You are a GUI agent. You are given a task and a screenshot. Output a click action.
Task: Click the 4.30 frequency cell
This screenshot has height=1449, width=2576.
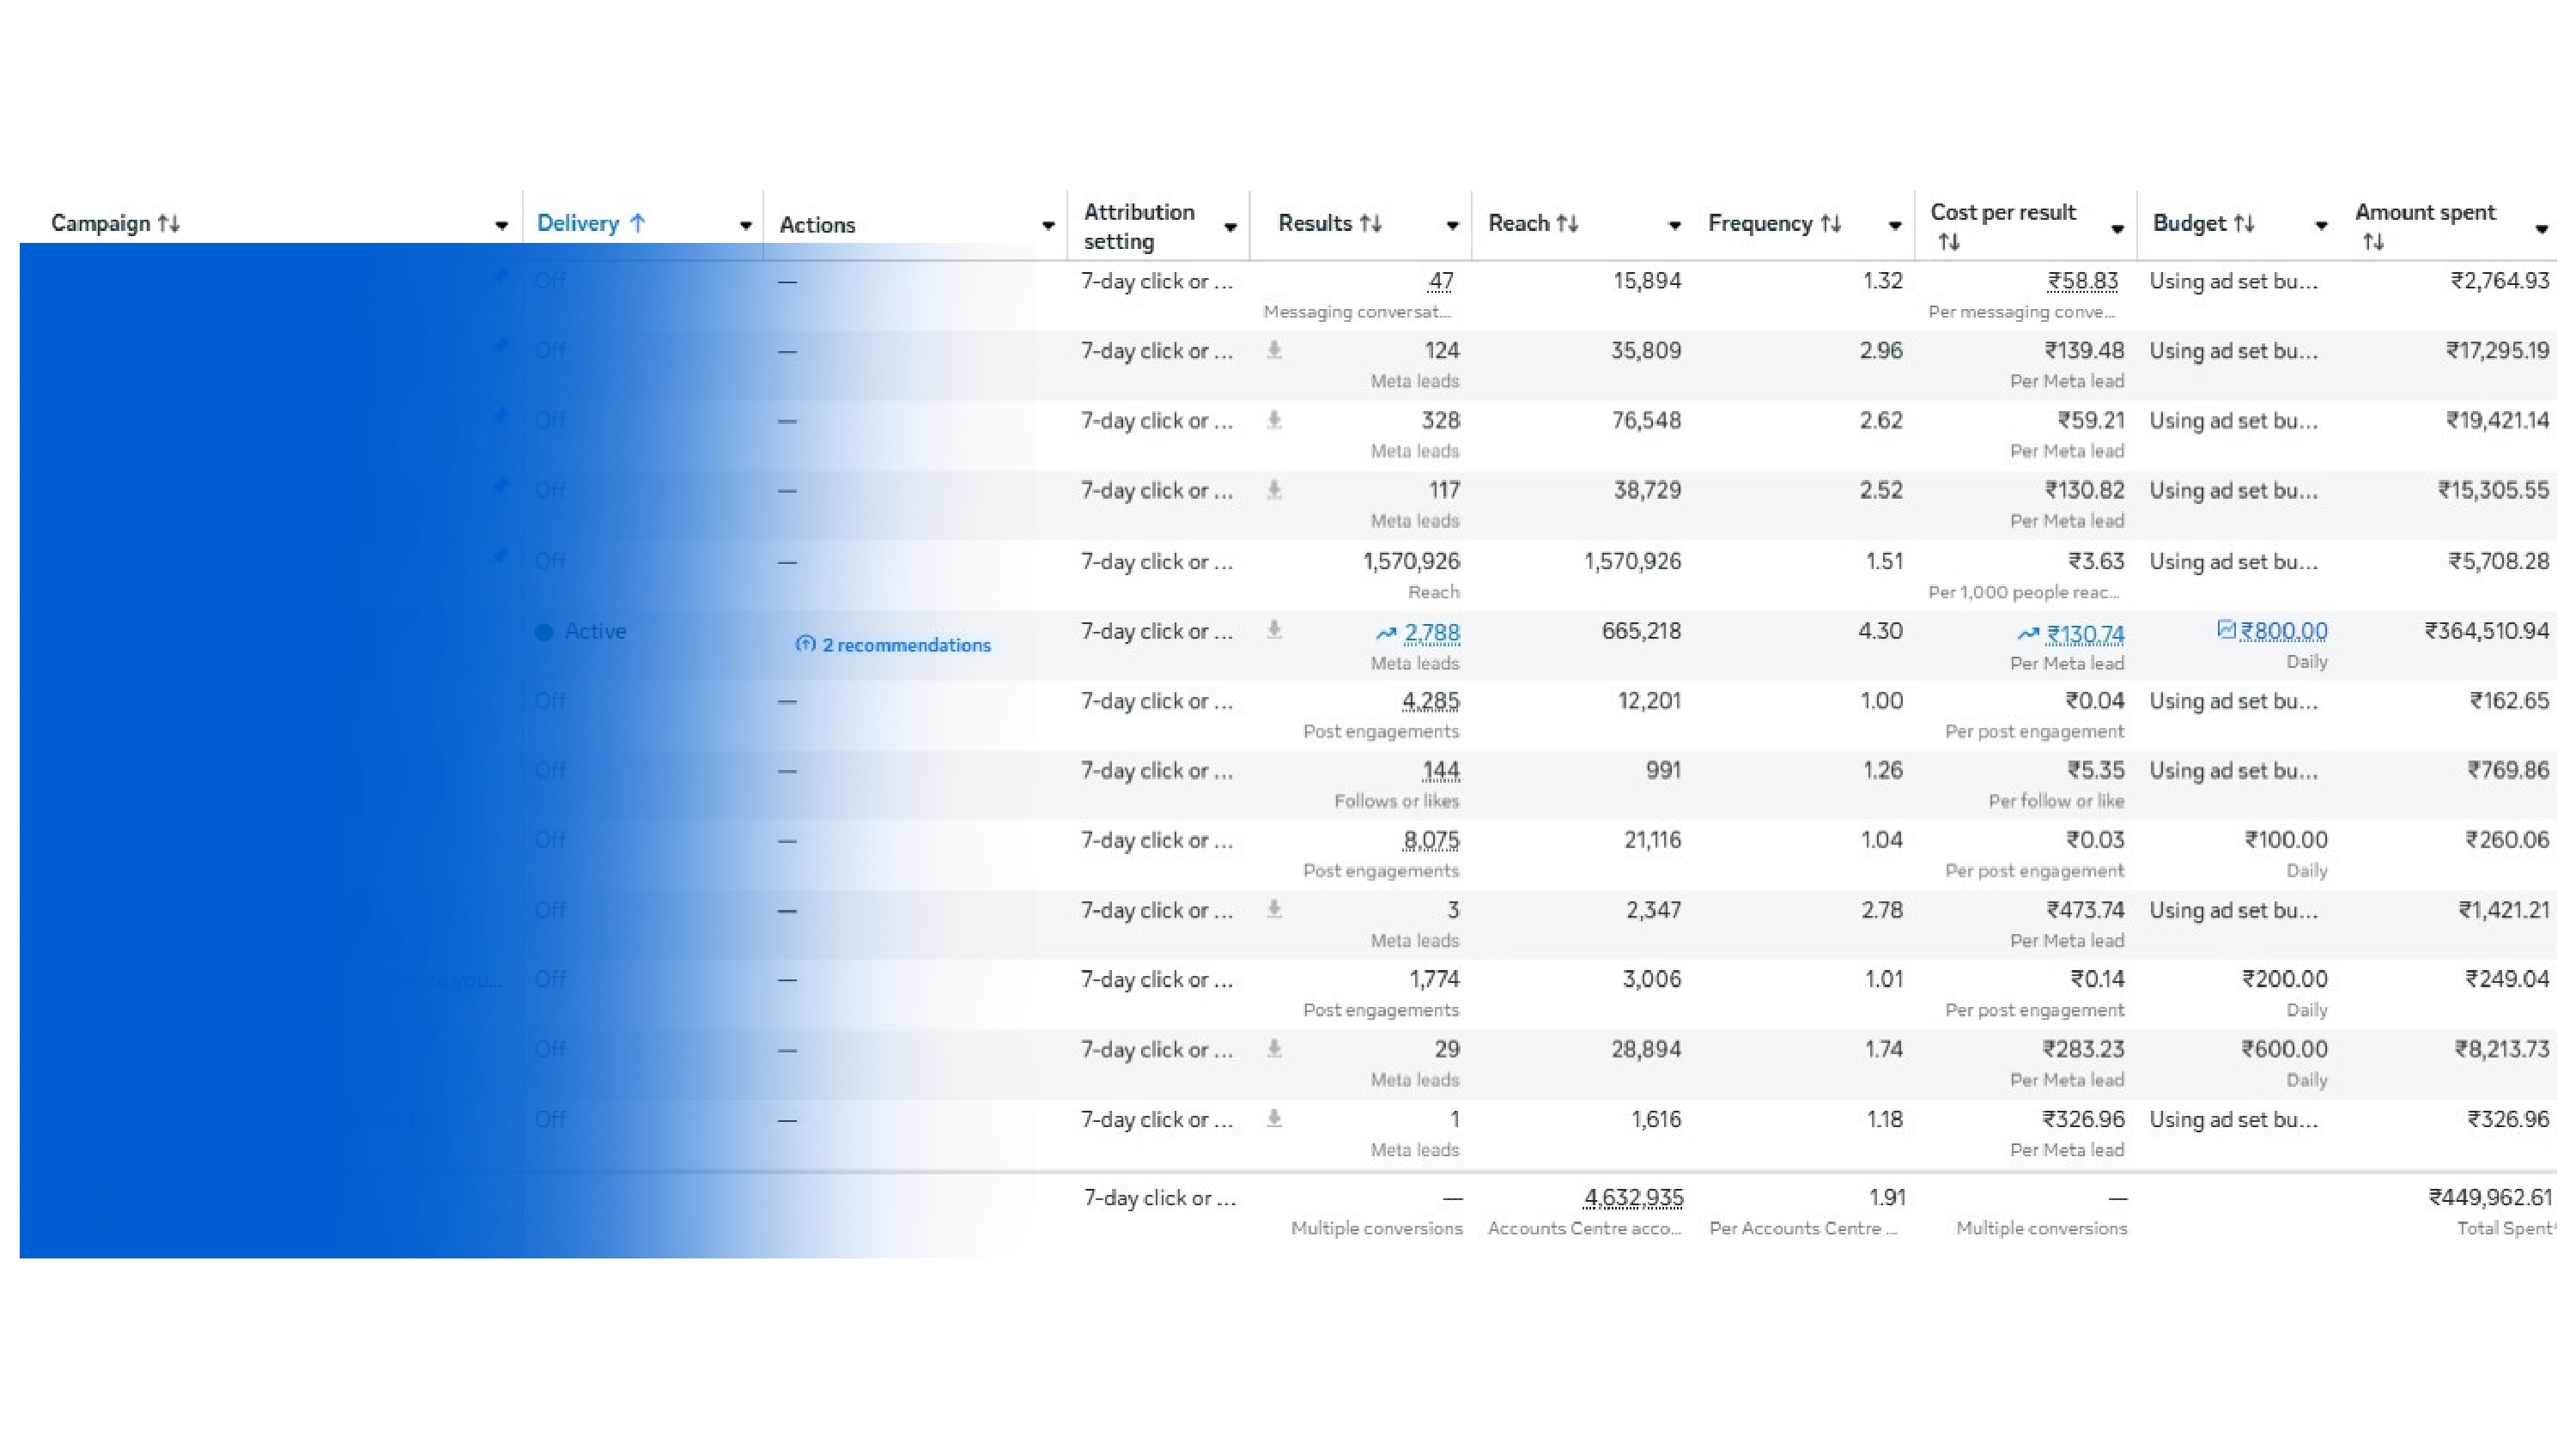click(x=1880, y=631)
